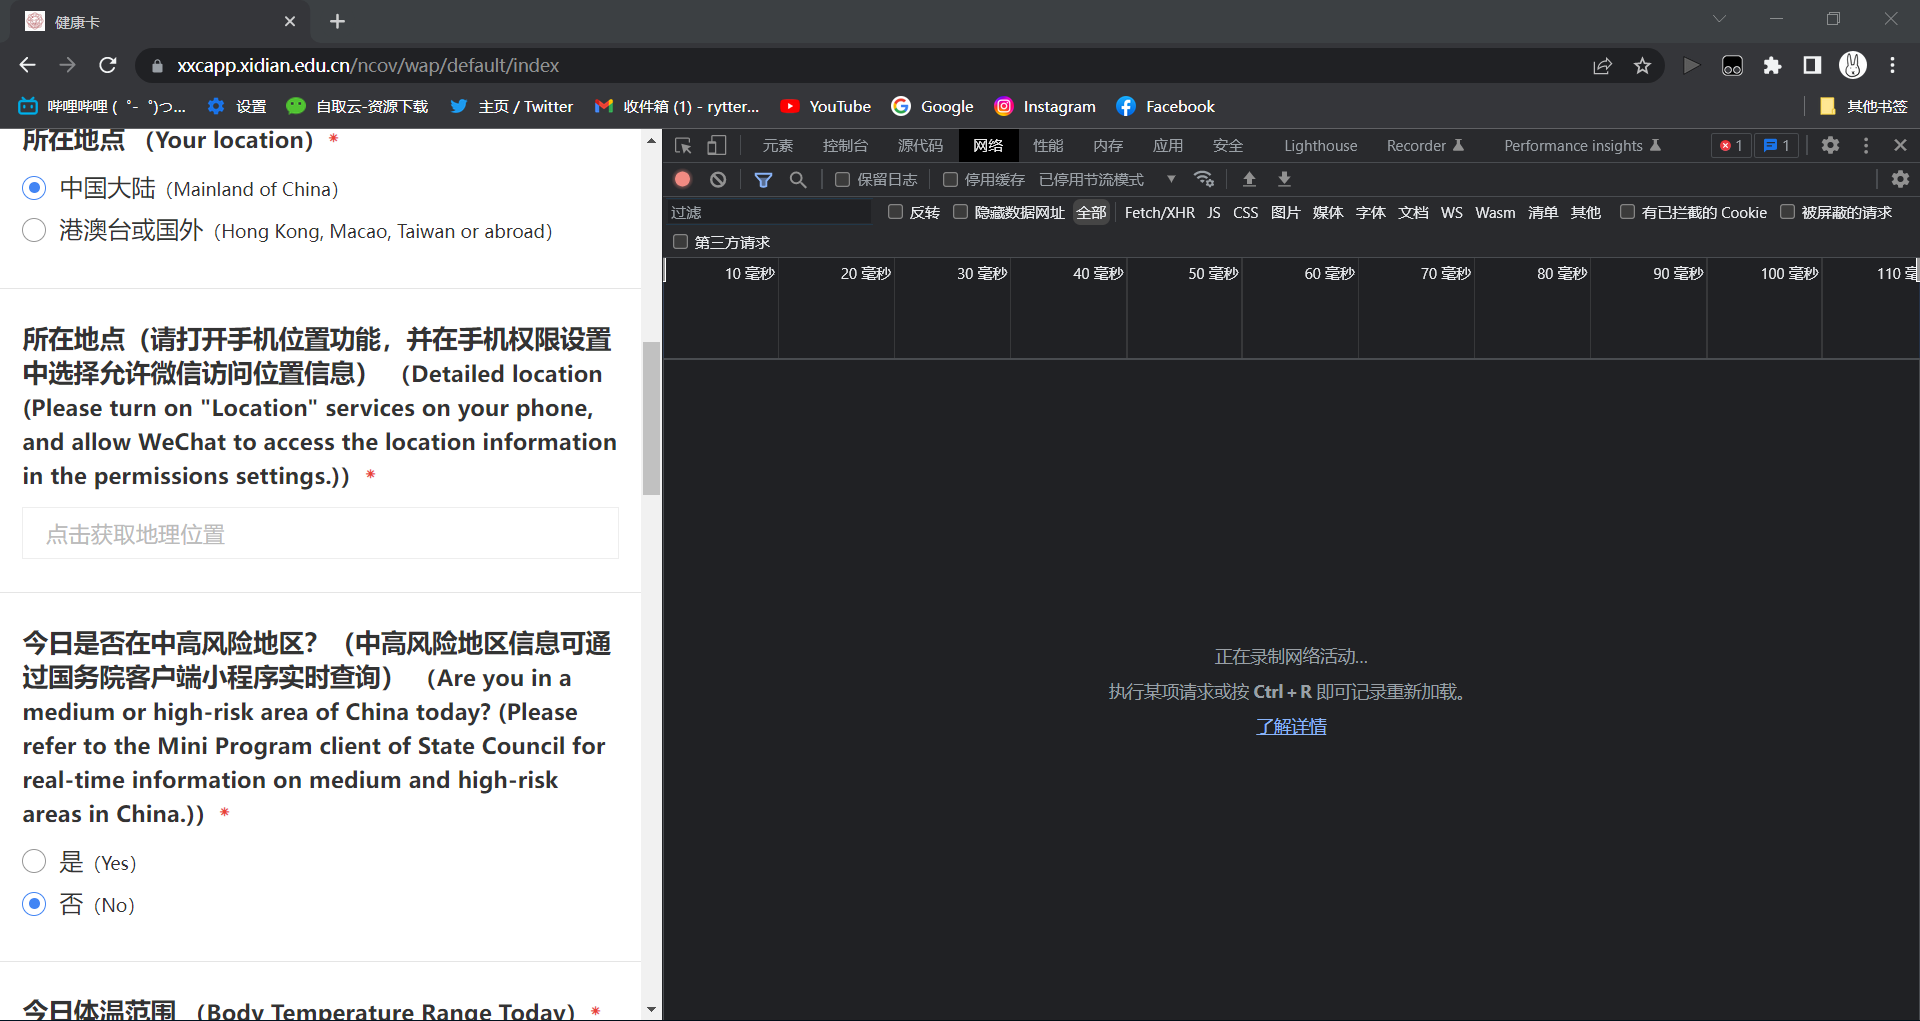This screenshot has height=1021, width=1920.
Task: Click the media control play icon in toolbar
Action: coord(1691,66)
